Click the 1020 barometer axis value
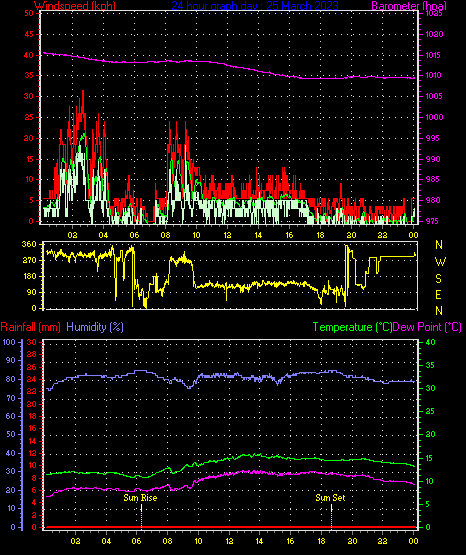This screenshot has height=555, width=466. pos(434,34)
